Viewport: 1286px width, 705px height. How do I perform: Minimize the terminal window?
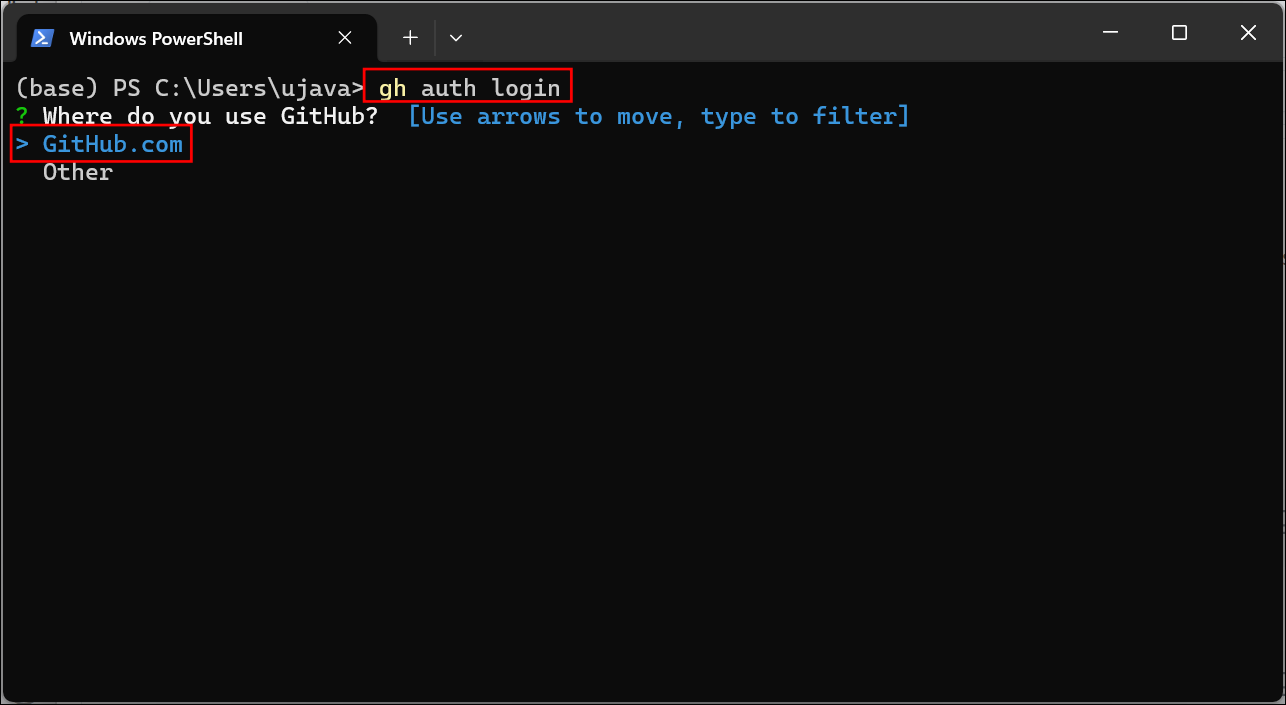(x=1110, y=33)
